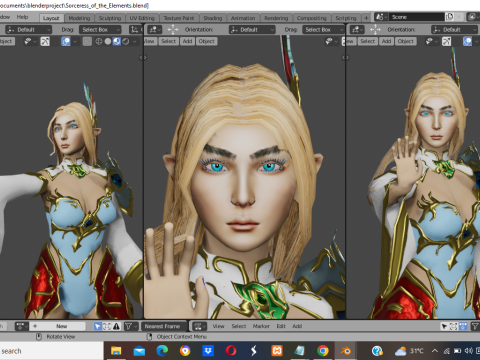Image resolution: width=480 pixels, height=360 pixels.
Task: Switch the left viewport to wireframe shading
Action: pyautogui.click(x=99, y=41)
